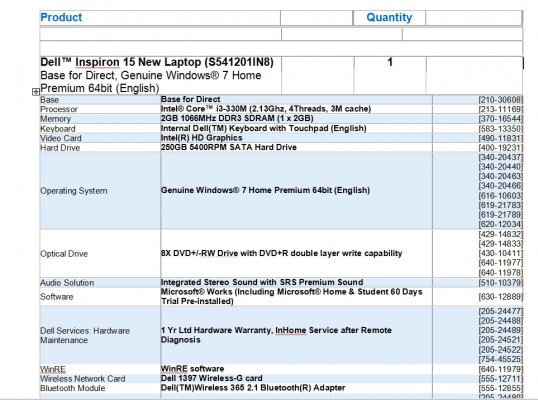
Task: Click the table move handle icon
Action: click(x=36, y=92)
